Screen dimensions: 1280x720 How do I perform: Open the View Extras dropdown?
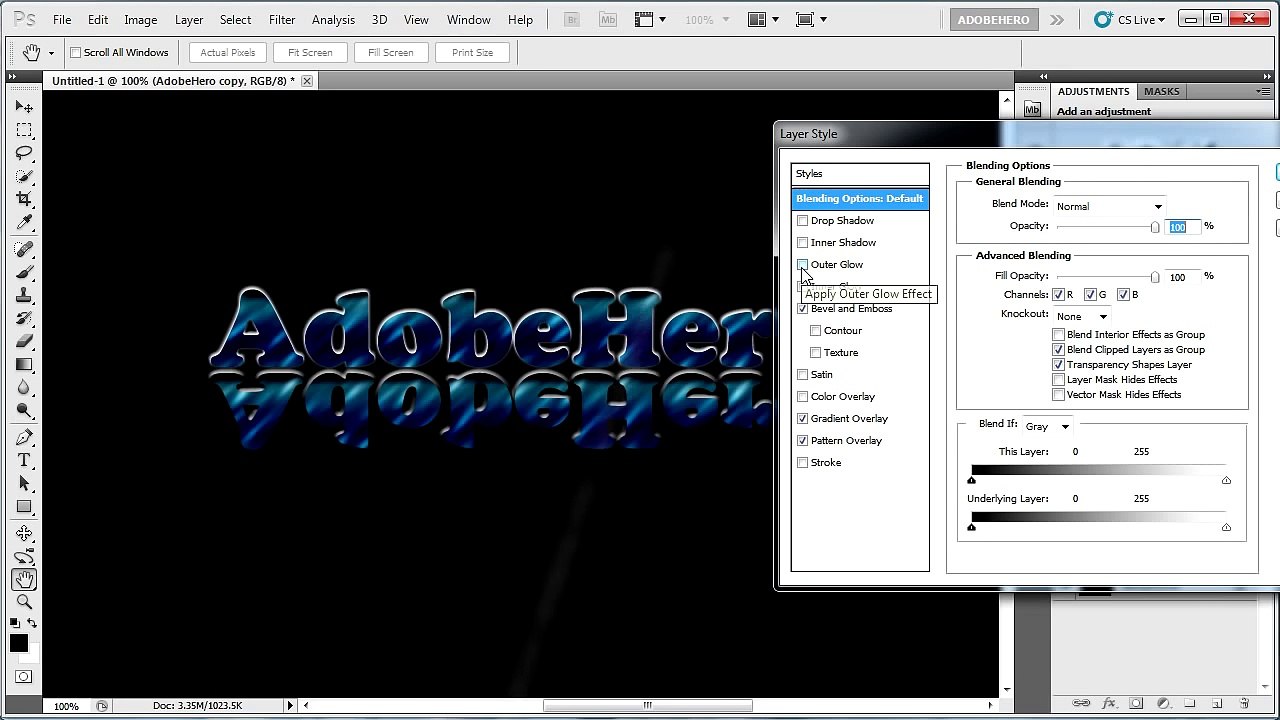650,19
